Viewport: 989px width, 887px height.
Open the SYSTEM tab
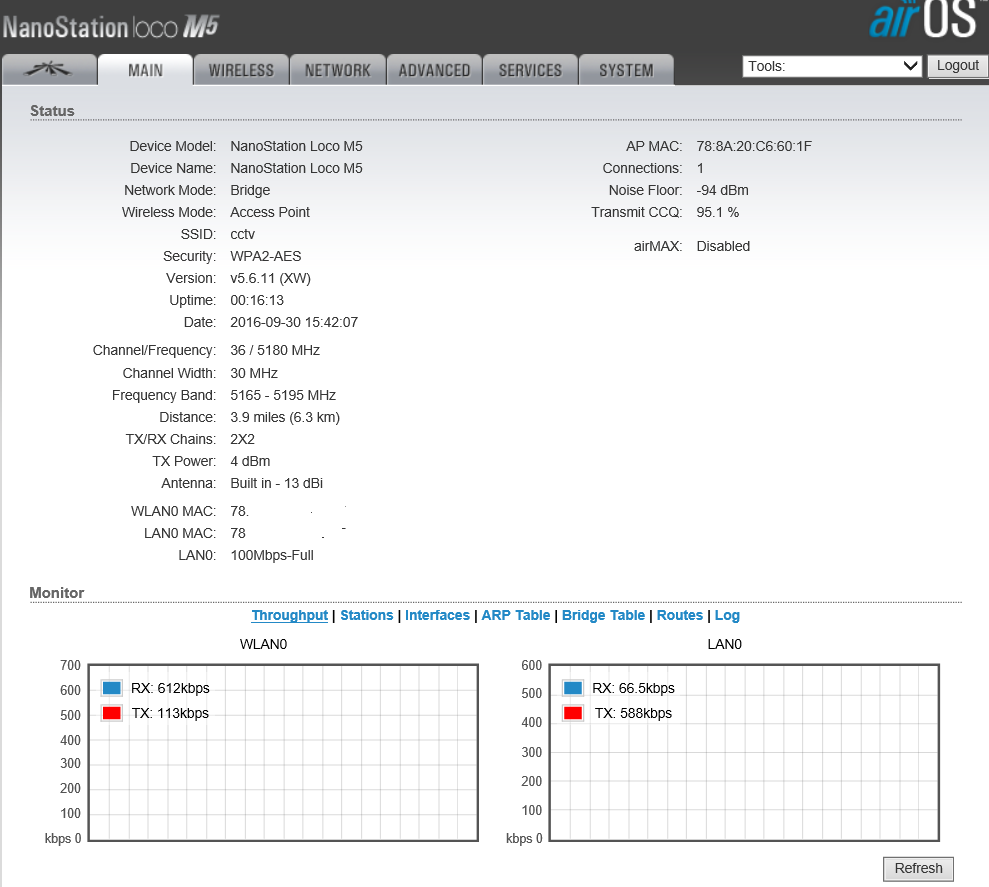click(x=626, y=70)
